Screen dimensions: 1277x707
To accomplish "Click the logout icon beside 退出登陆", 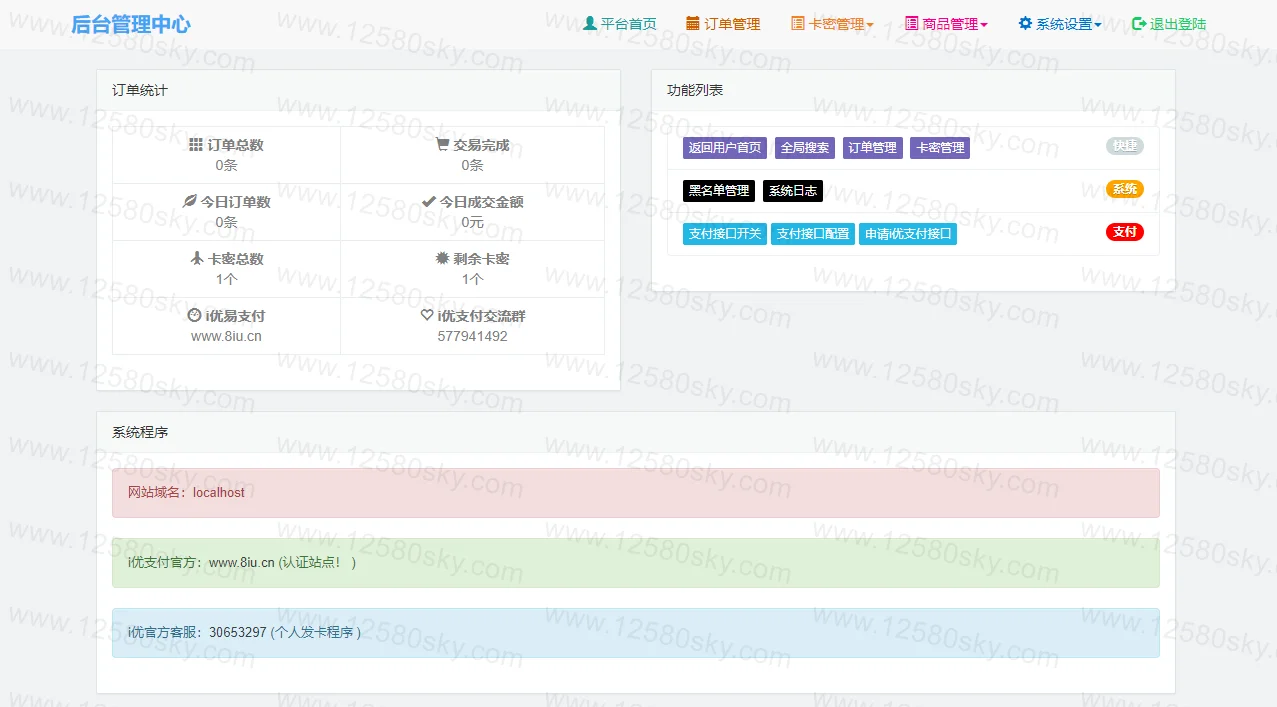I will (x=1139, y=23).
